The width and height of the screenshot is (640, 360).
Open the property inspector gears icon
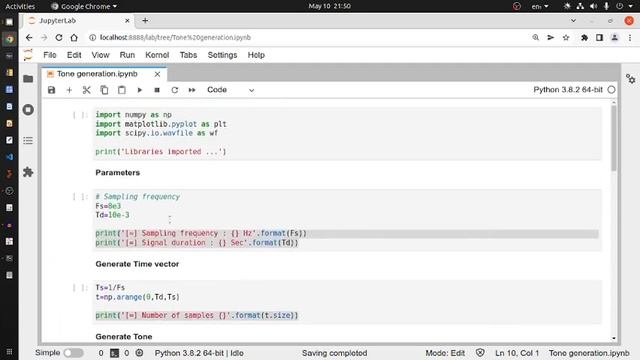coord(631,79)
